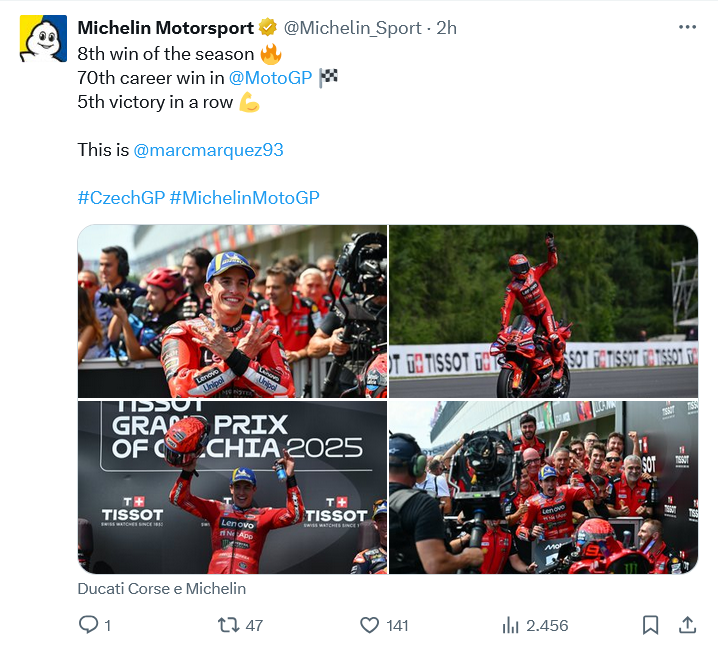Open the 2h timestamp link
718x651 pixels.
(x=446, y=28)
